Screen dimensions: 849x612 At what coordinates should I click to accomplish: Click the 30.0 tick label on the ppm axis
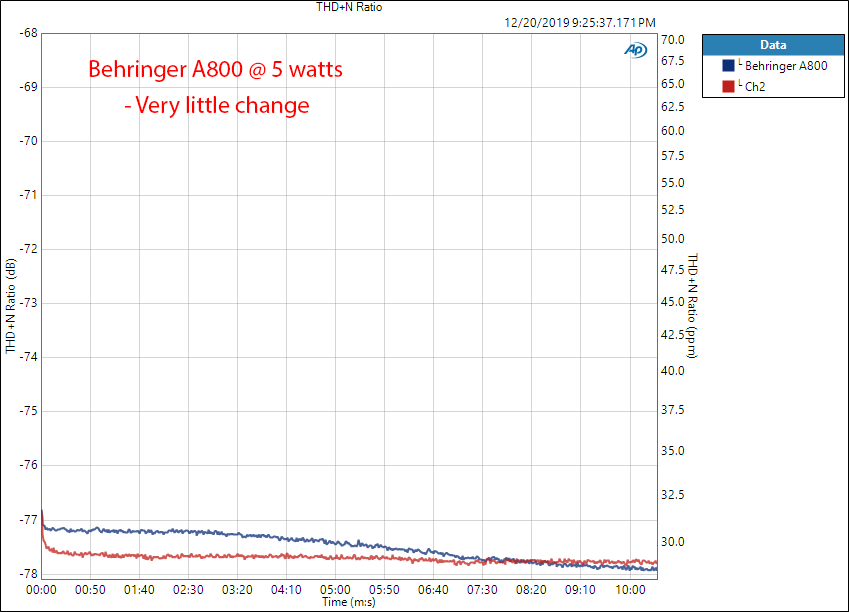[673, 542]
